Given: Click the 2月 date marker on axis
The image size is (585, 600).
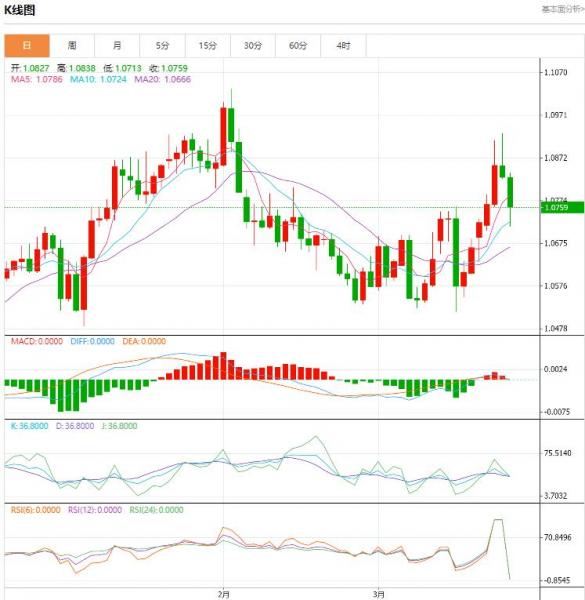Looking at the screenshot, I should coord(224,594).
